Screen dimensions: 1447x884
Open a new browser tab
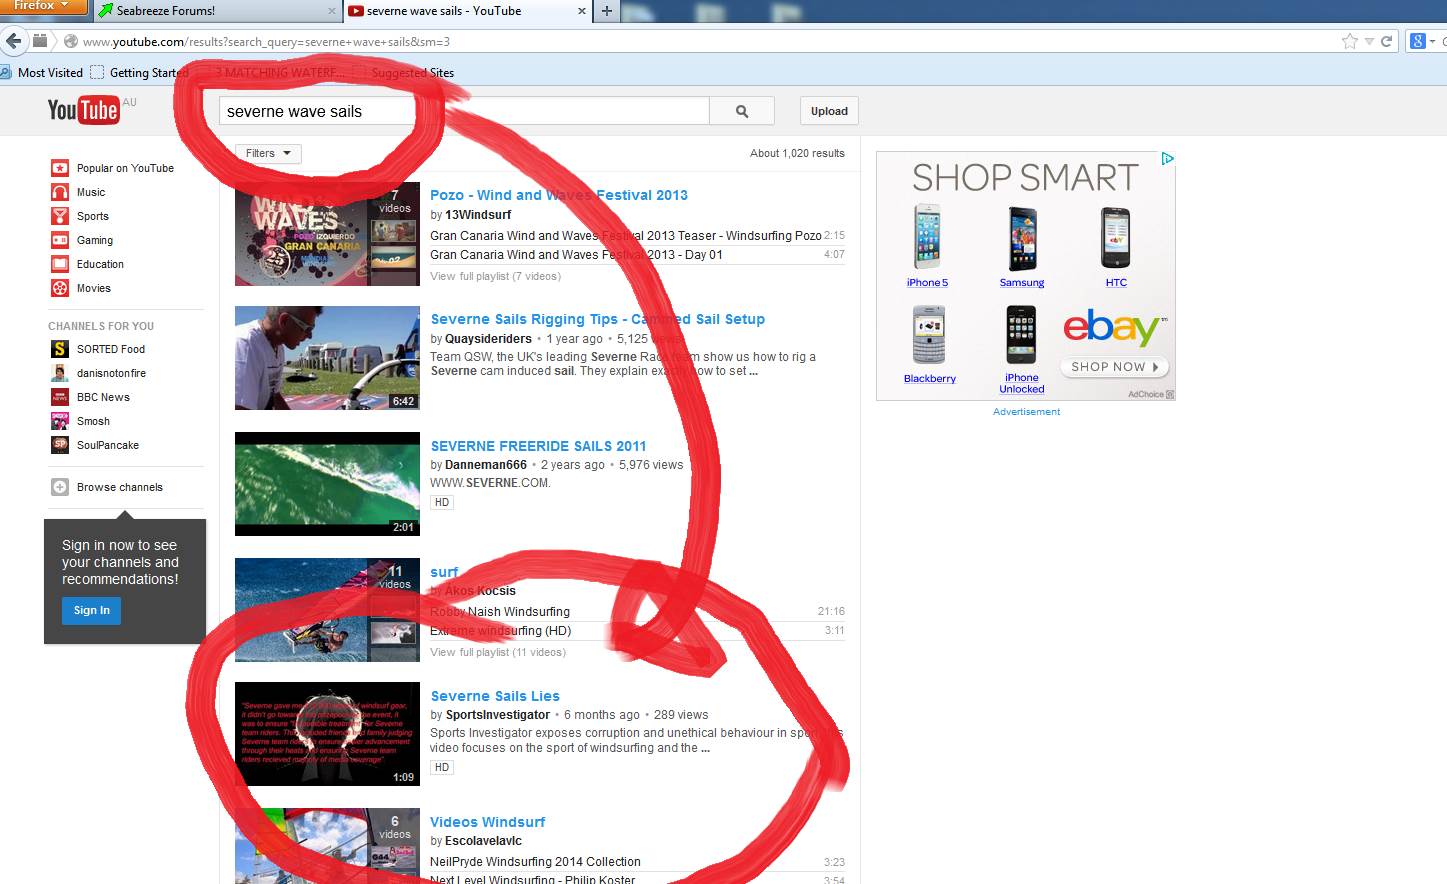click(606, 11)
